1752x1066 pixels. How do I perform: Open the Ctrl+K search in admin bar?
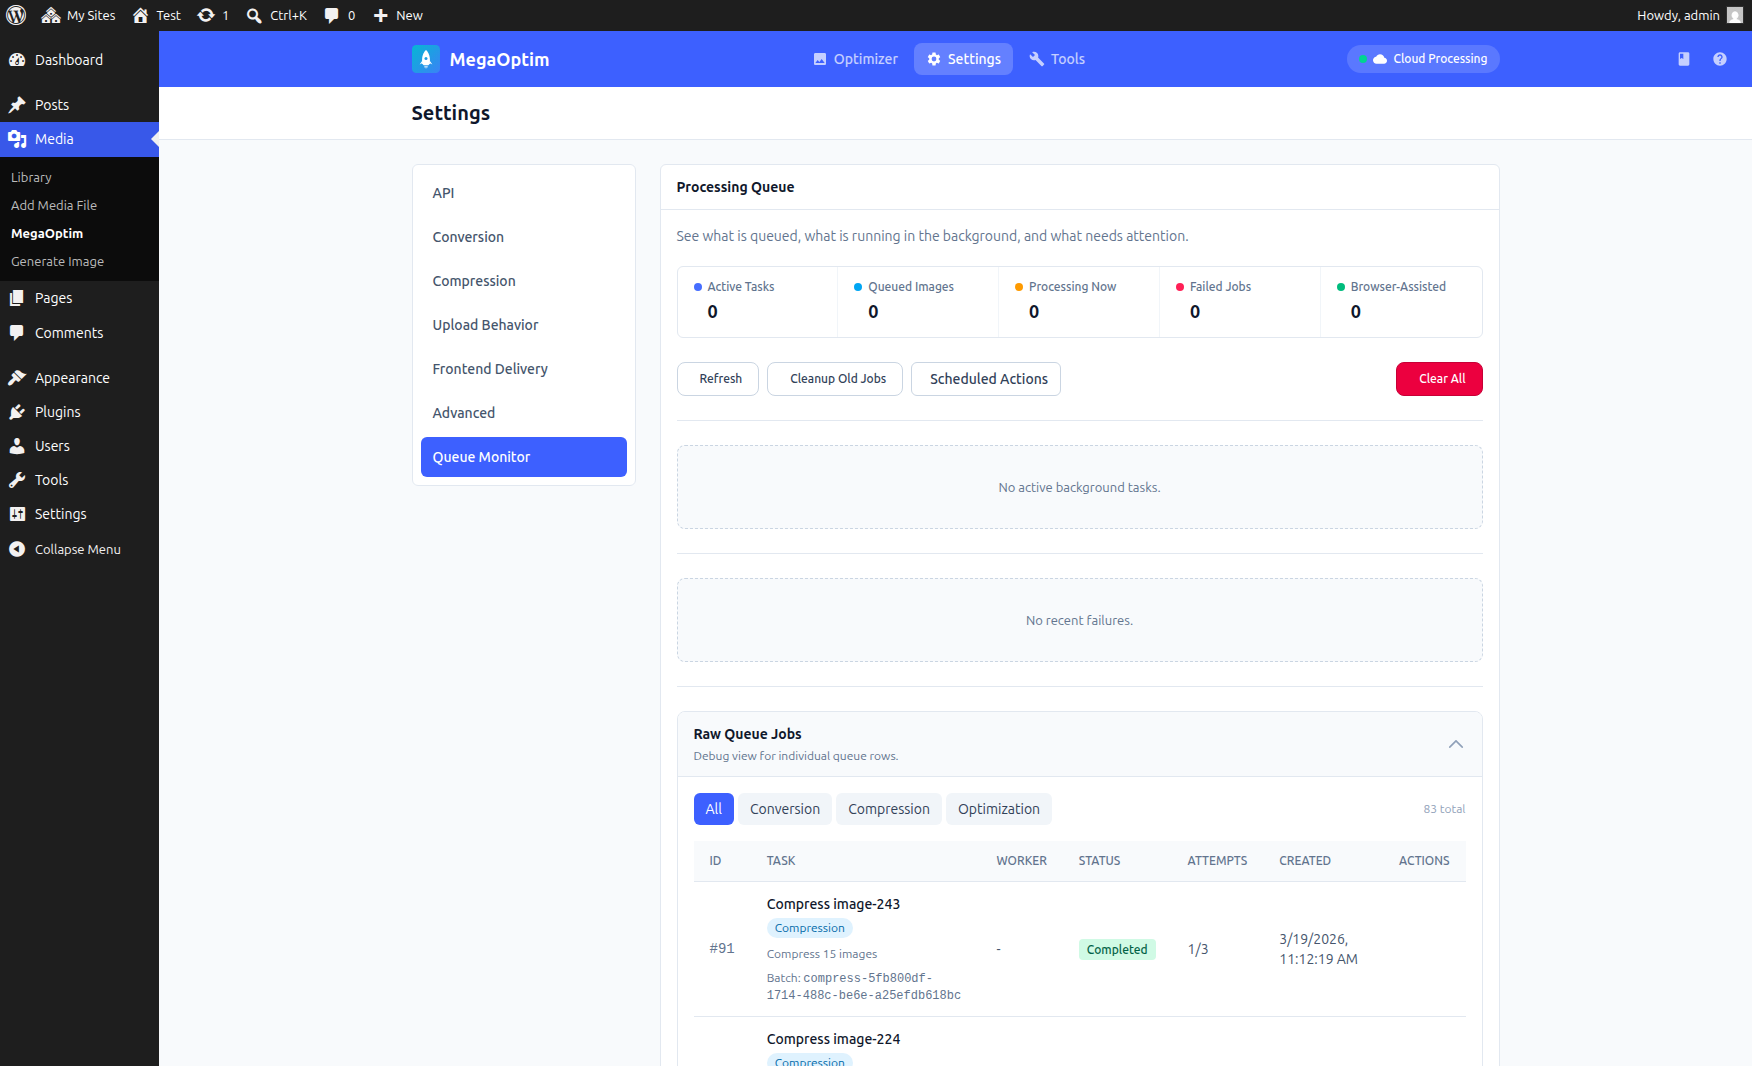[277, 15]
